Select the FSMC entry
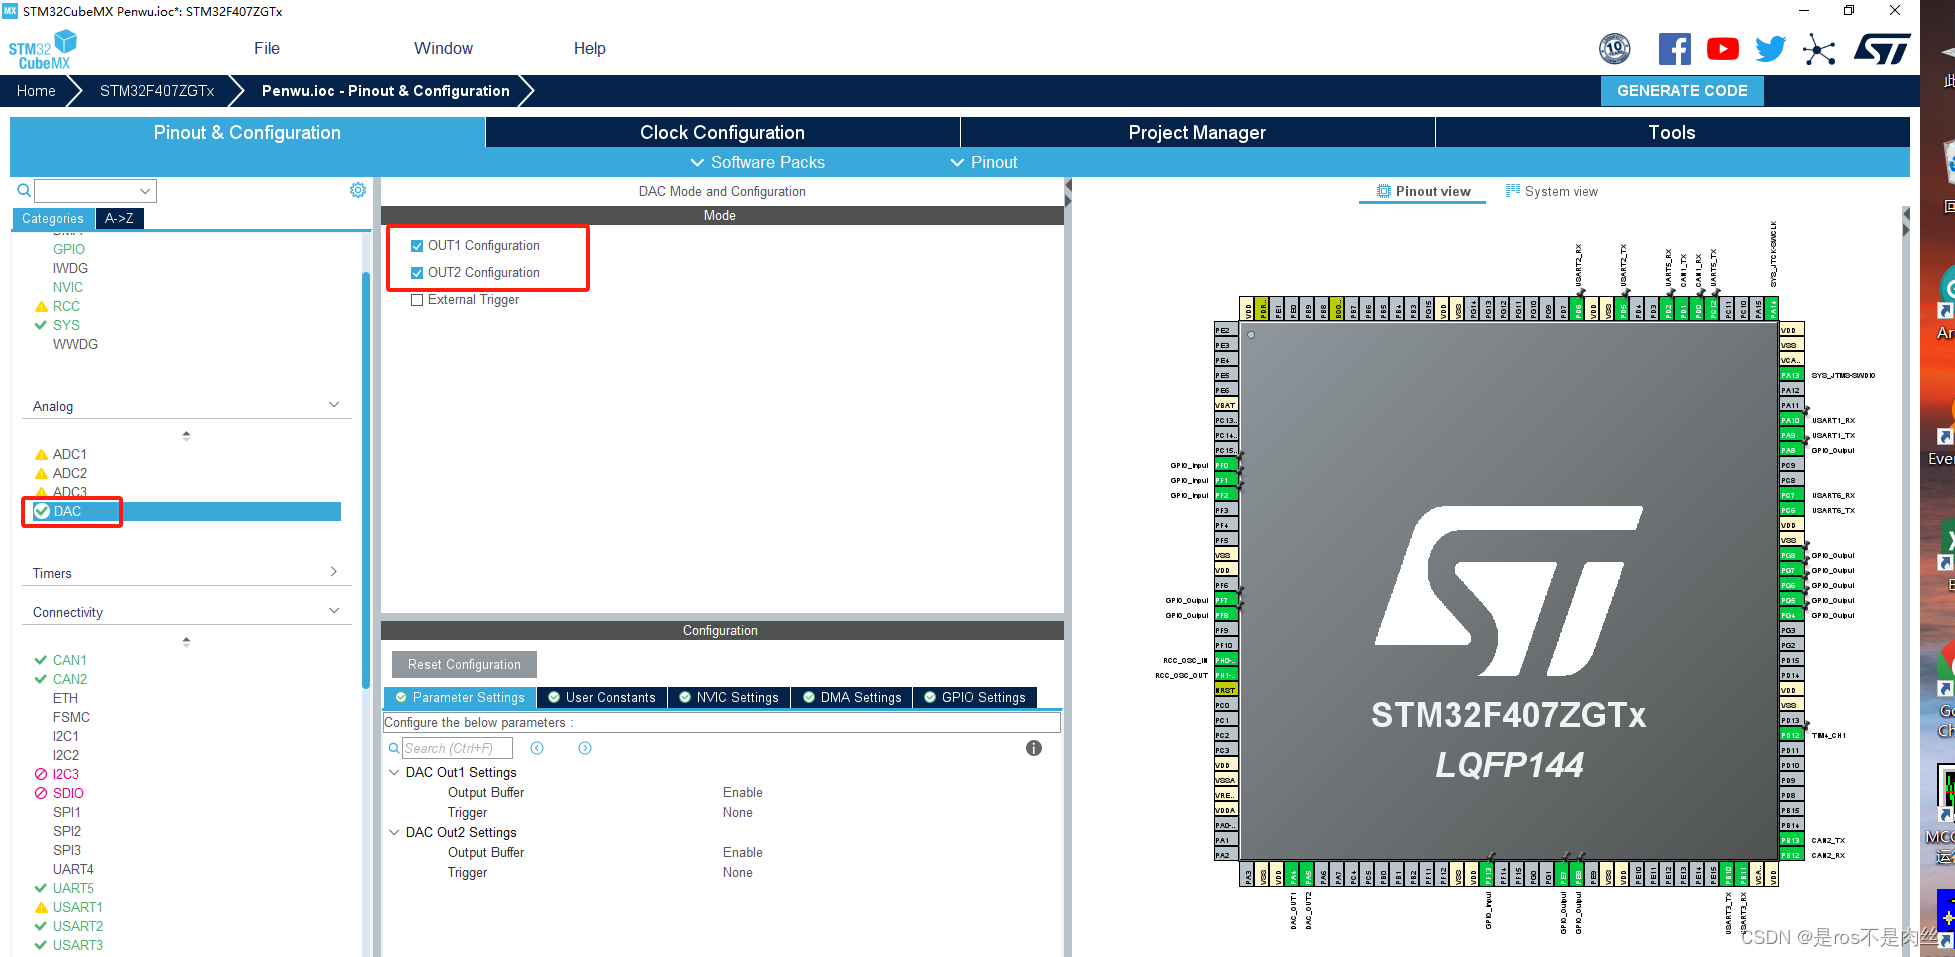The image size is (1955, 957). [71, 717]
